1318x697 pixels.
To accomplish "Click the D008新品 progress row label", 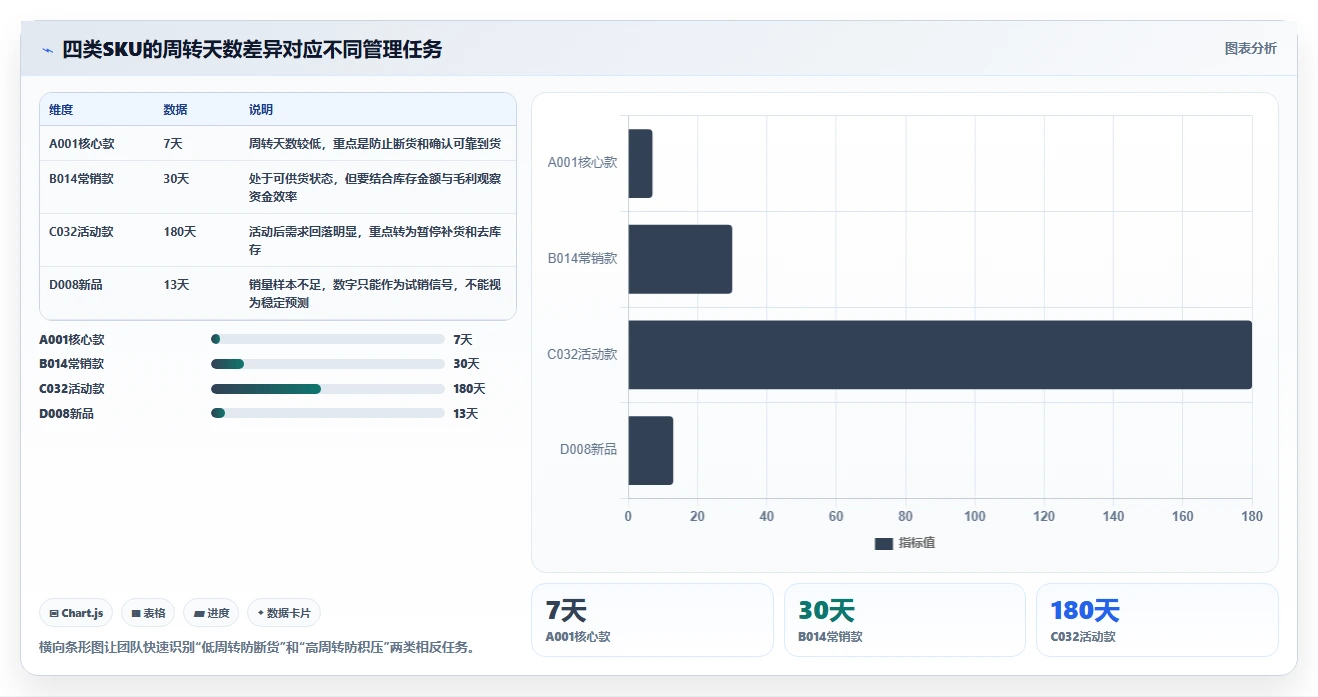I will tap(66, 413).
